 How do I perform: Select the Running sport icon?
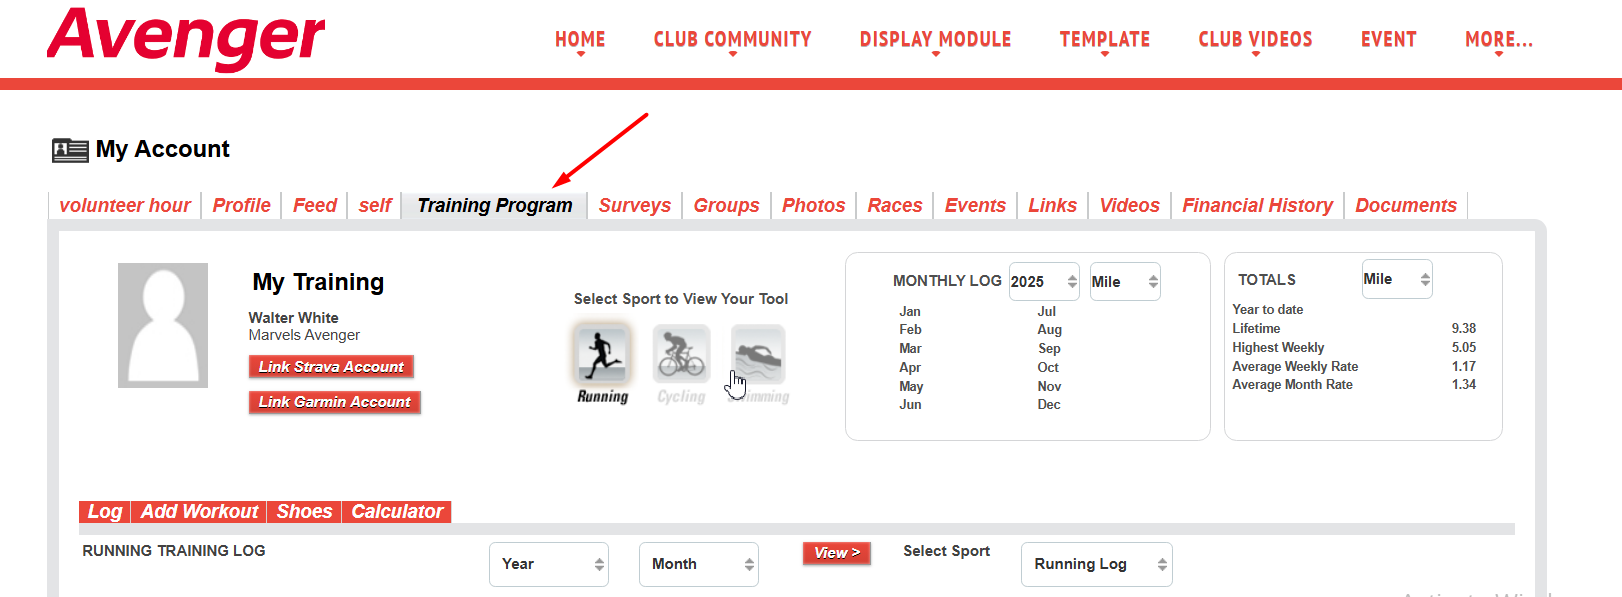coord(602,354)
